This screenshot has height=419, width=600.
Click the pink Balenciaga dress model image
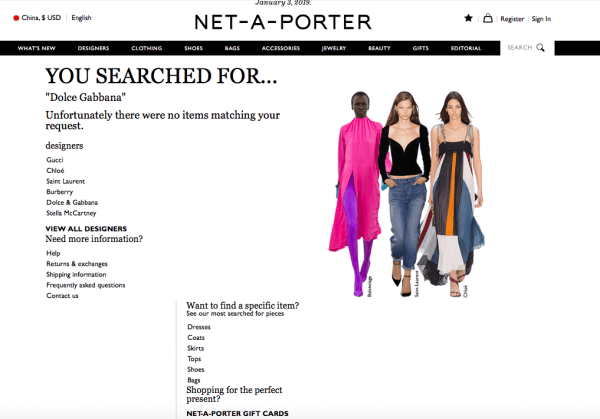[x=356, y=194]
